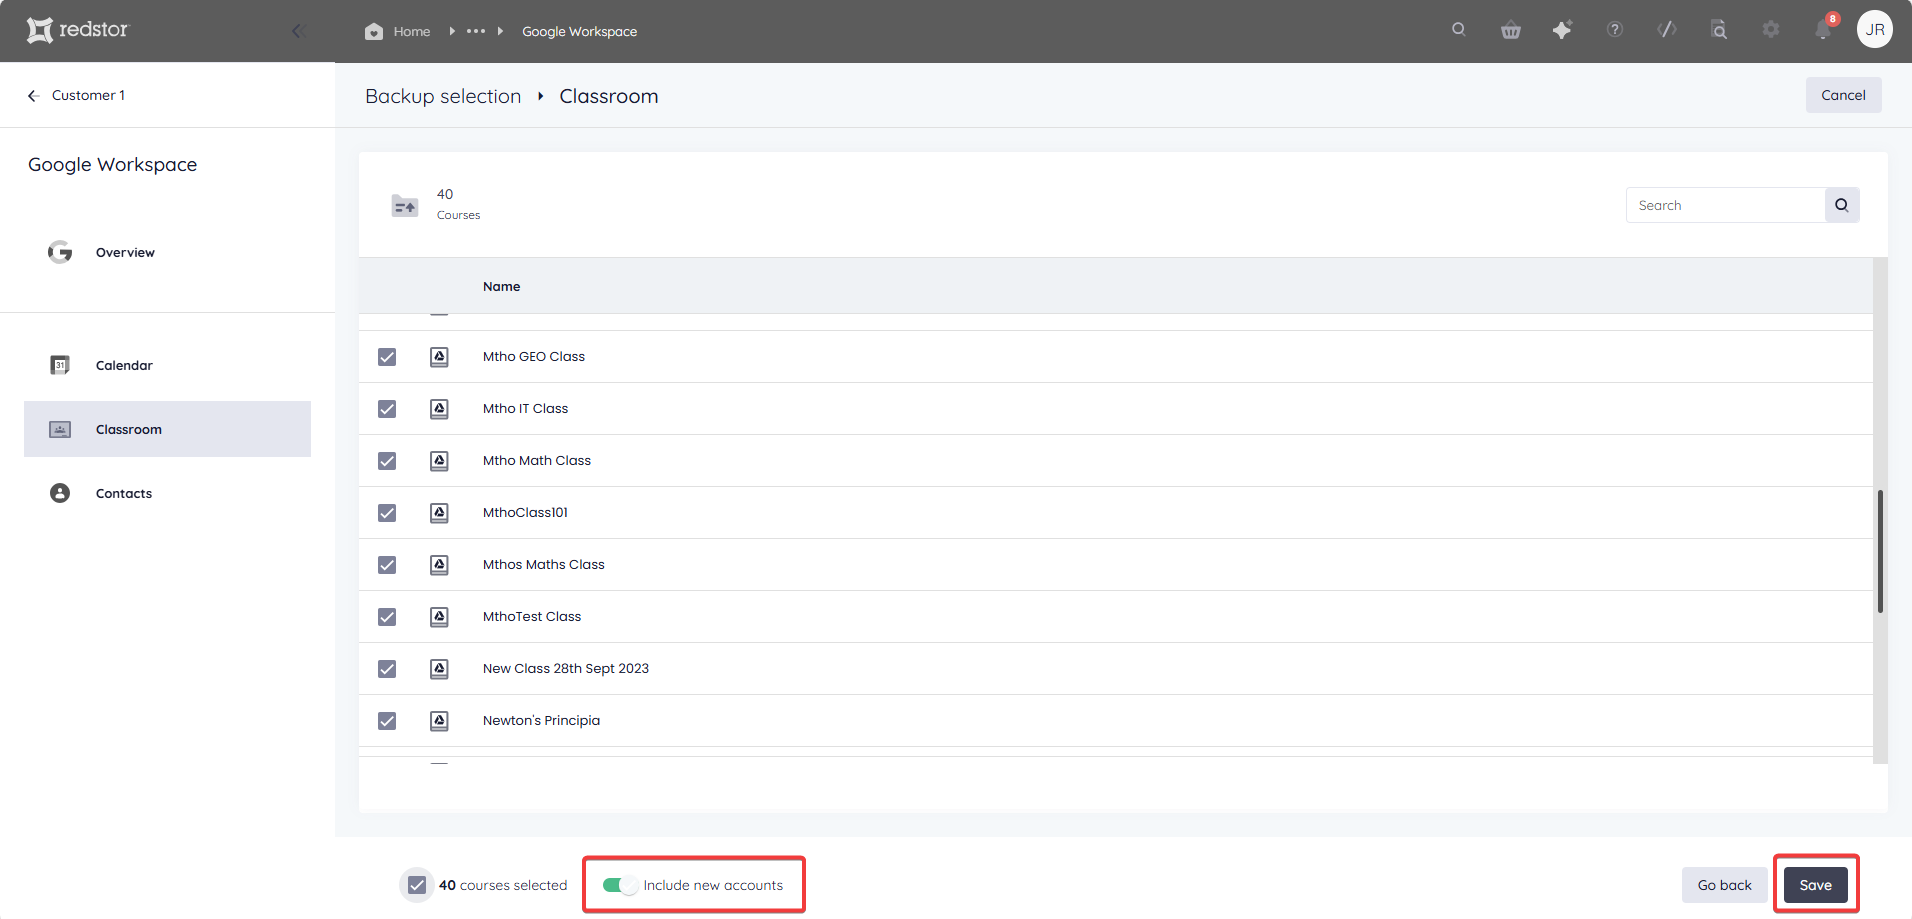Click the Contacts person icon
The width and height of the screenshot is (1912, 919).
(x=60, y=493)
